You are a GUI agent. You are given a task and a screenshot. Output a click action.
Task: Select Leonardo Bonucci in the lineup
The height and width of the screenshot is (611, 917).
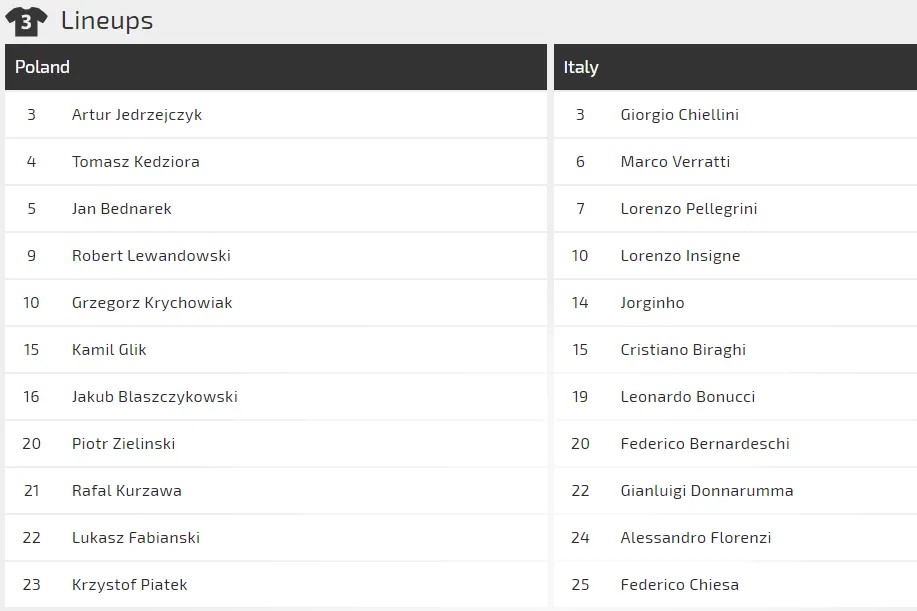(x=687, y=397)
